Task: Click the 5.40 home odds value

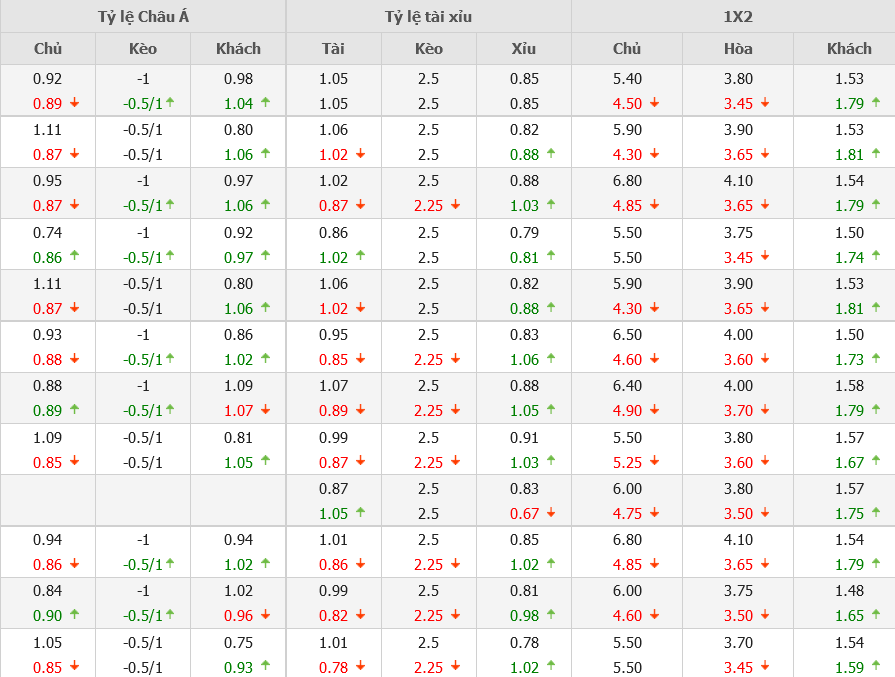Action: (626, 78)
